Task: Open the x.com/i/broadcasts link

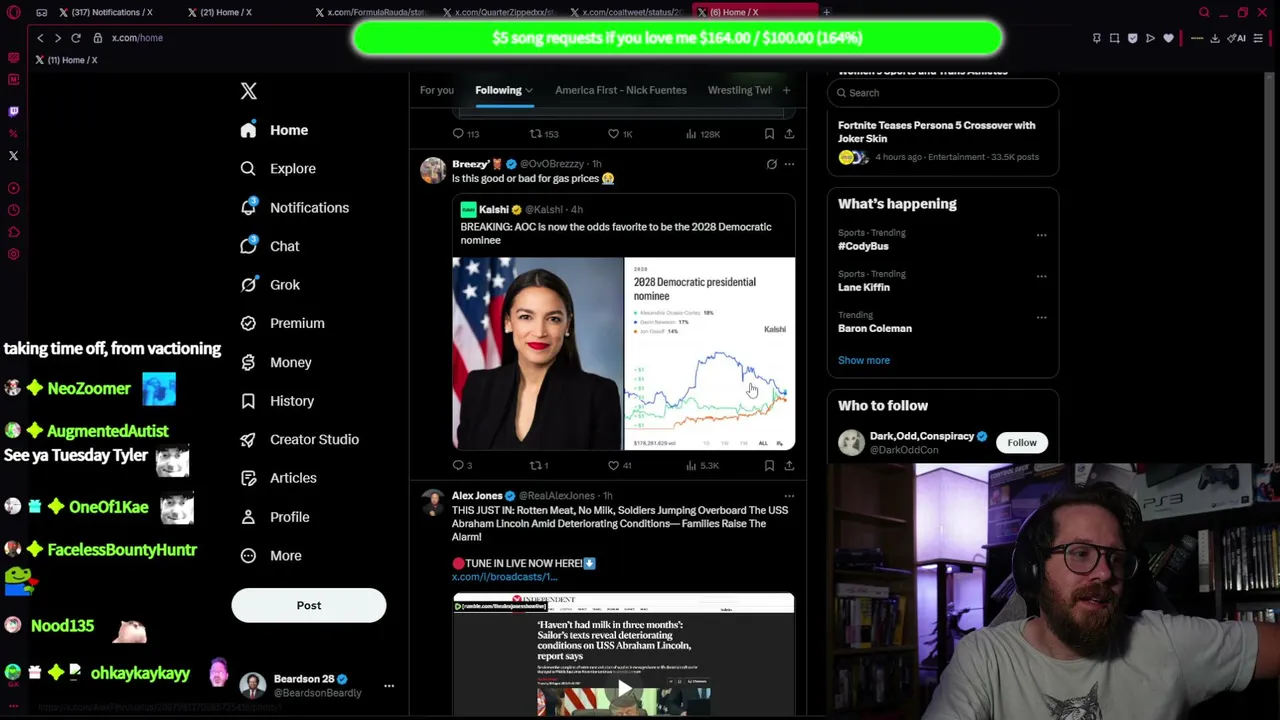Action: click(504, 577)
